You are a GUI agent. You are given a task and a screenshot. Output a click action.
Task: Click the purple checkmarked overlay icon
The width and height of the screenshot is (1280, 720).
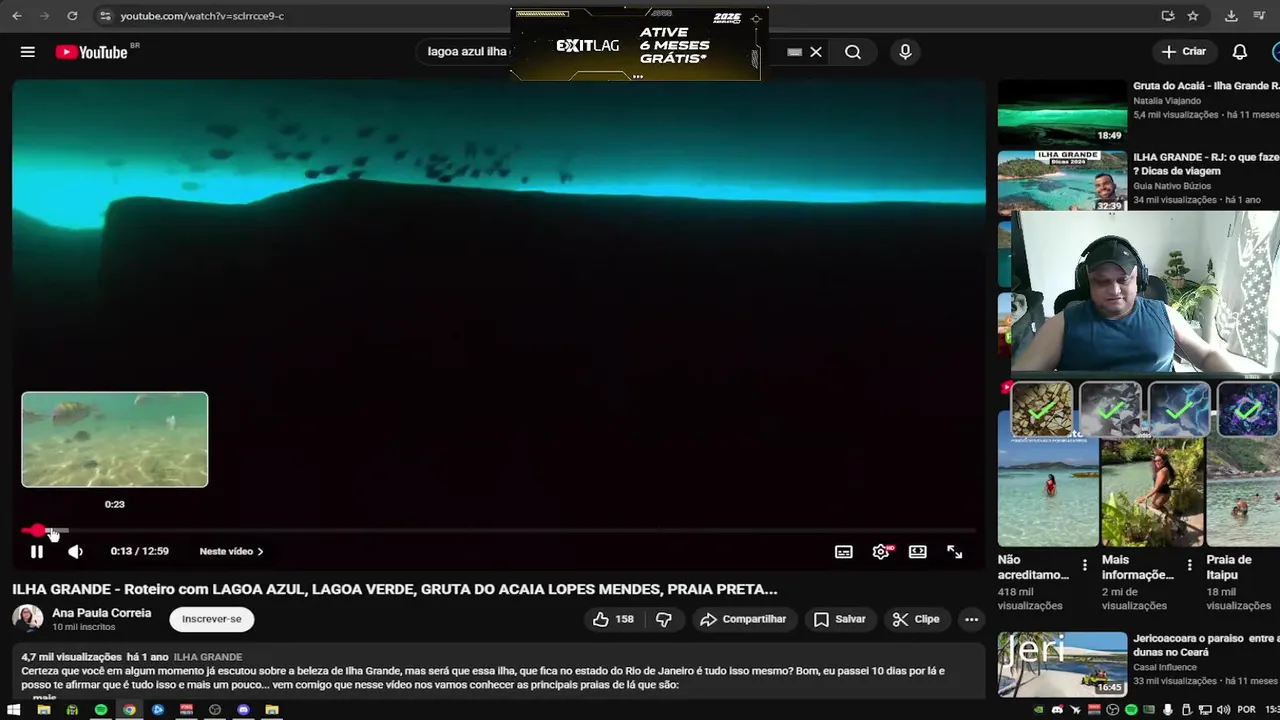click(1248, 409)
